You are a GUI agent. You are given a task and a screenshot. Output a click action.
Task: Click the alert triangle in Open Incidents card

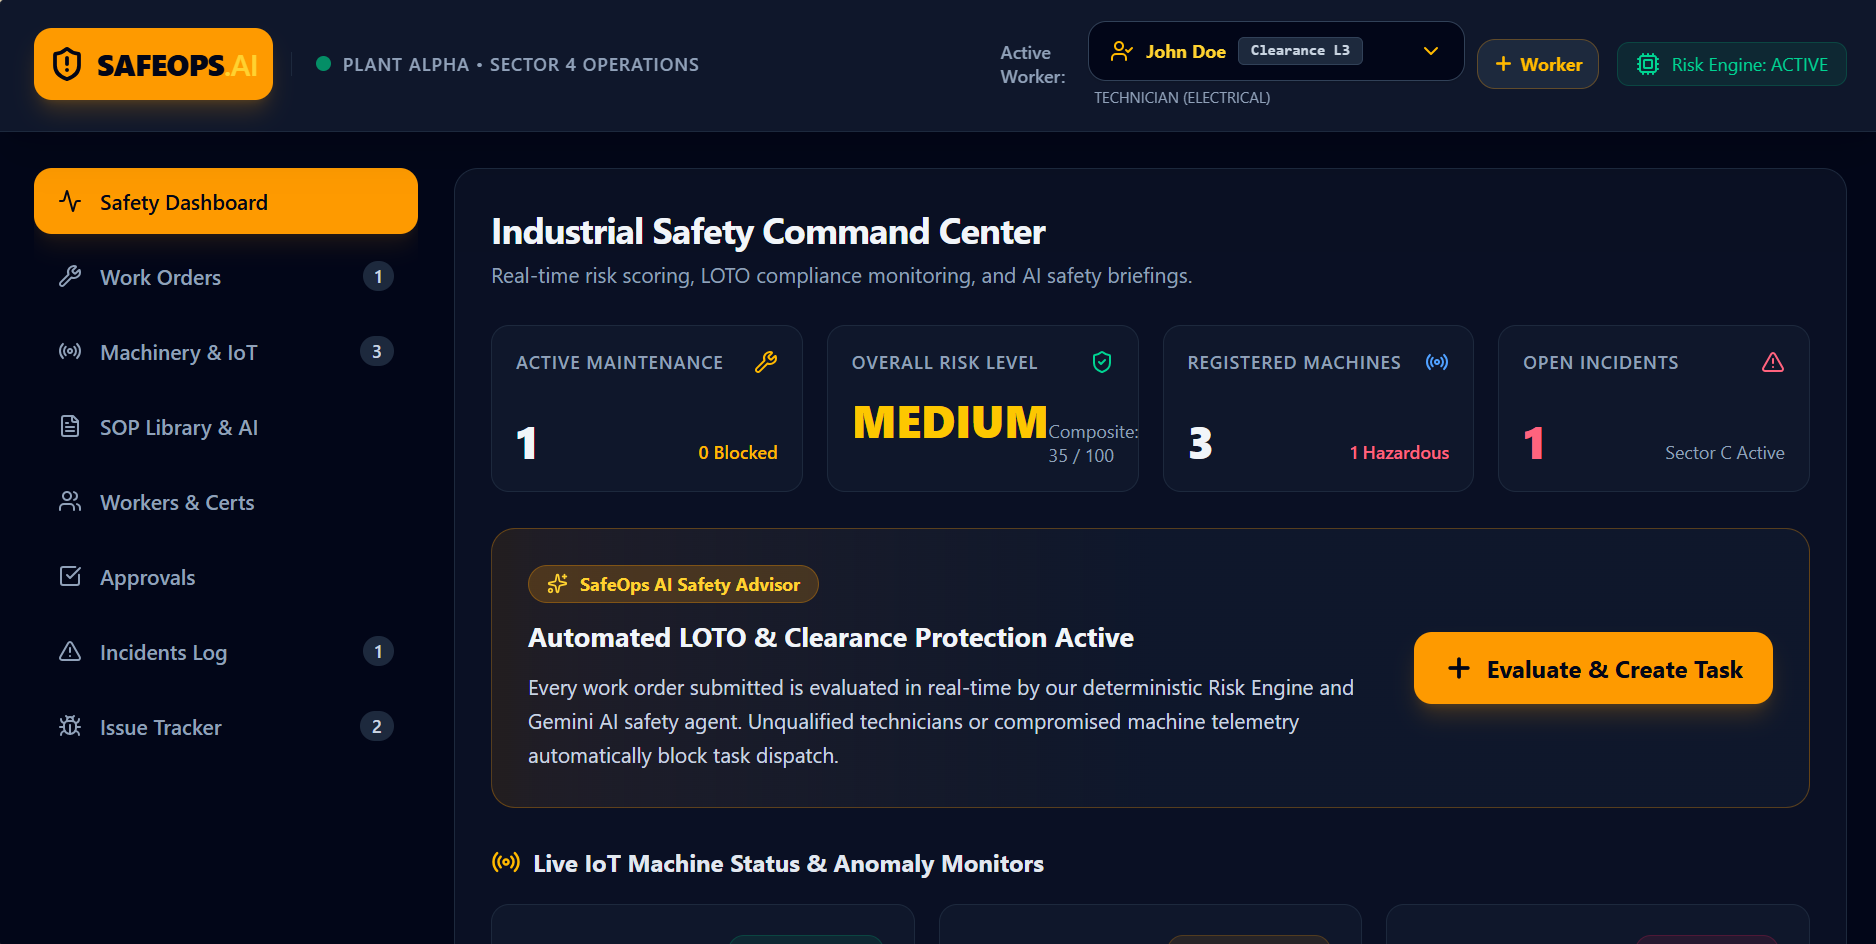[1773, 362]
